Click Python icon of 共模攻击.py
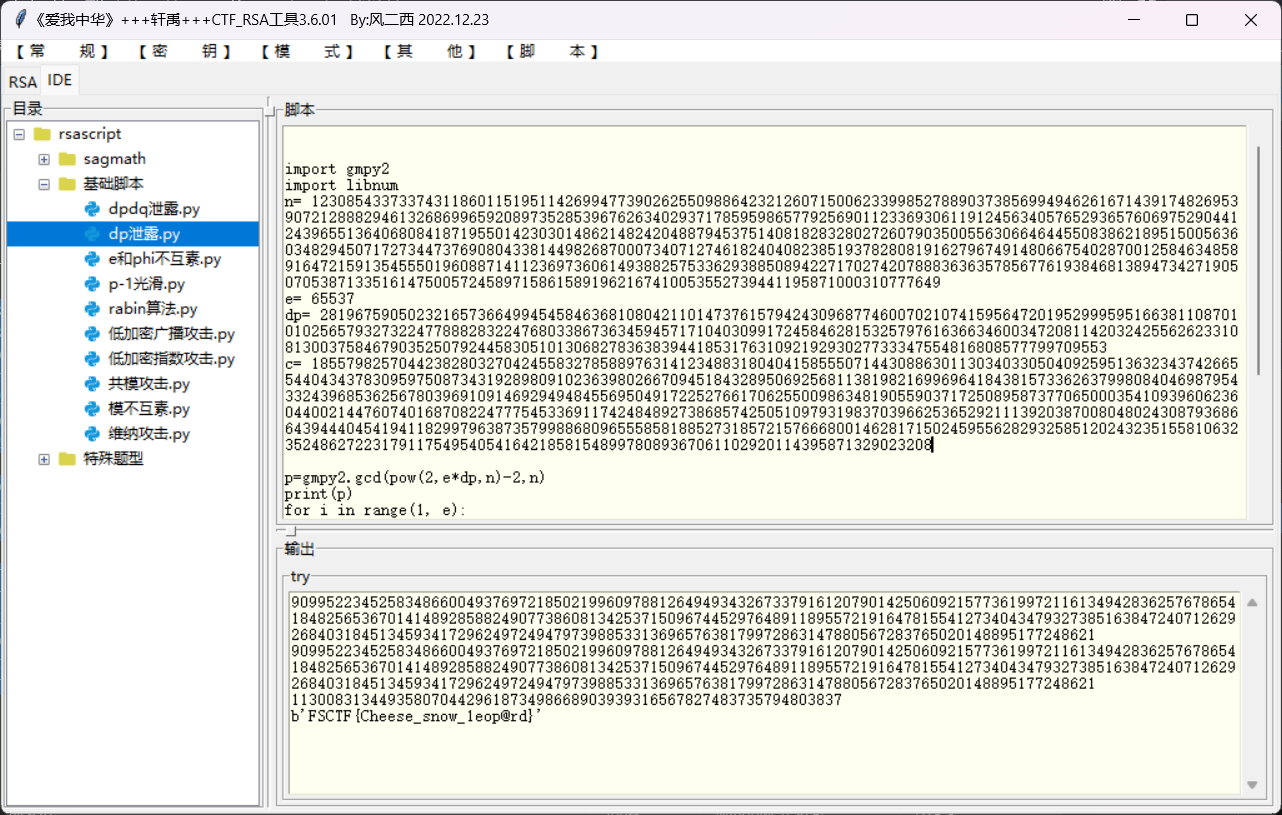 92,384
